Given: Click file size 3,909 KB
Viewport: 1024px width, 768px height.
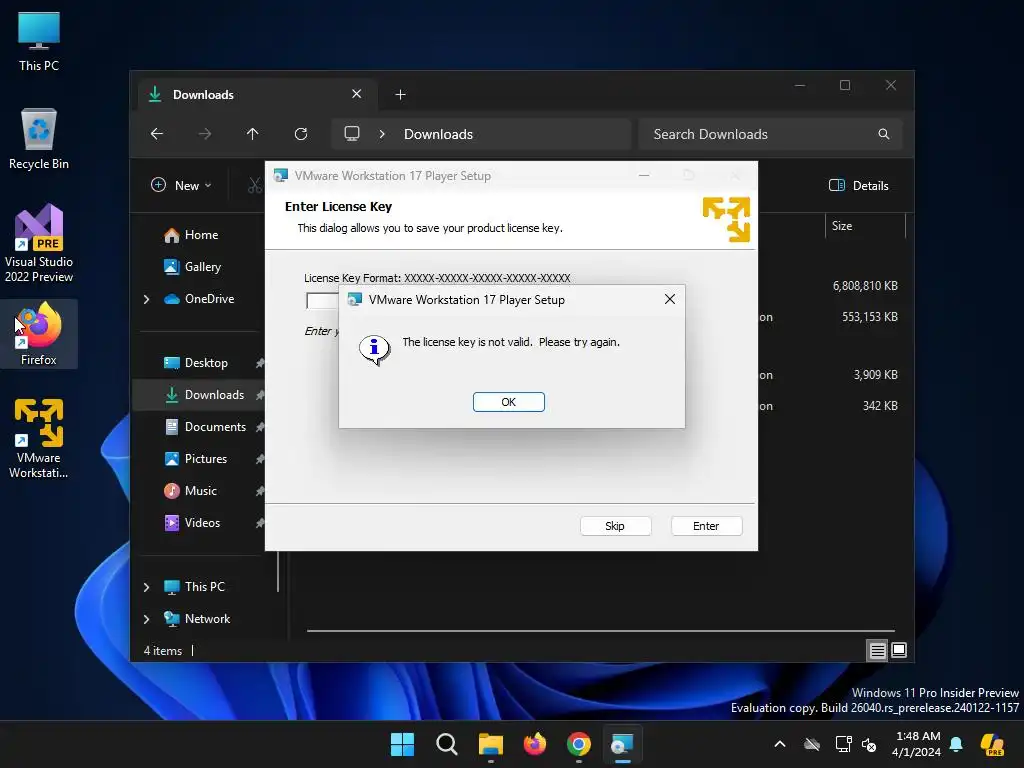Looking at the screenshot, I should [x=875, y=375].
